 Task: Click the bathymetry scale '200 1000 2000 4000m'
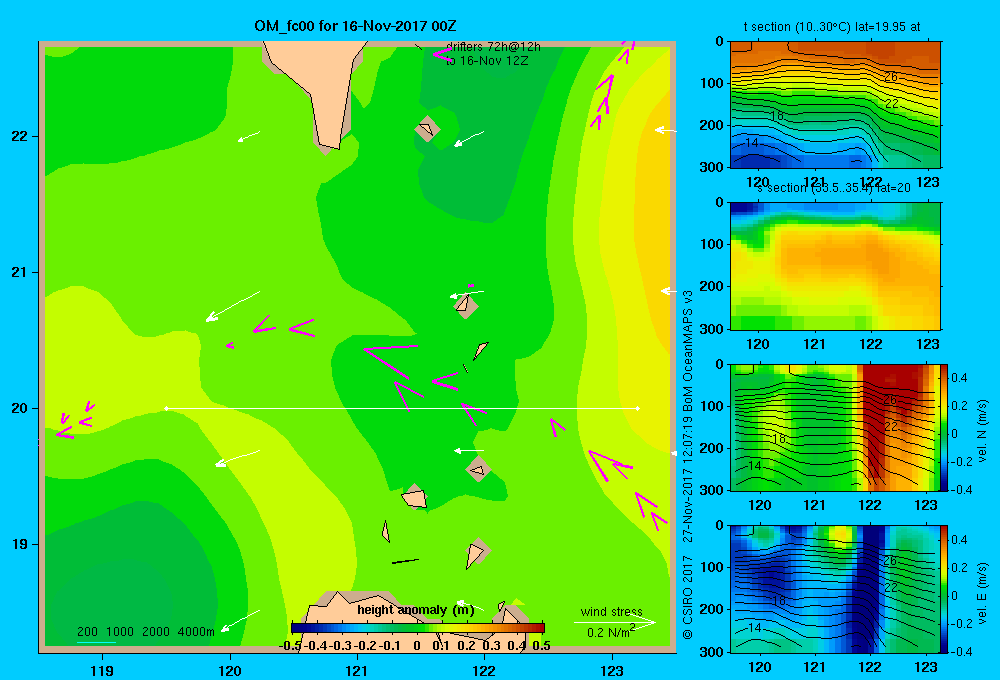pos(145,632)
